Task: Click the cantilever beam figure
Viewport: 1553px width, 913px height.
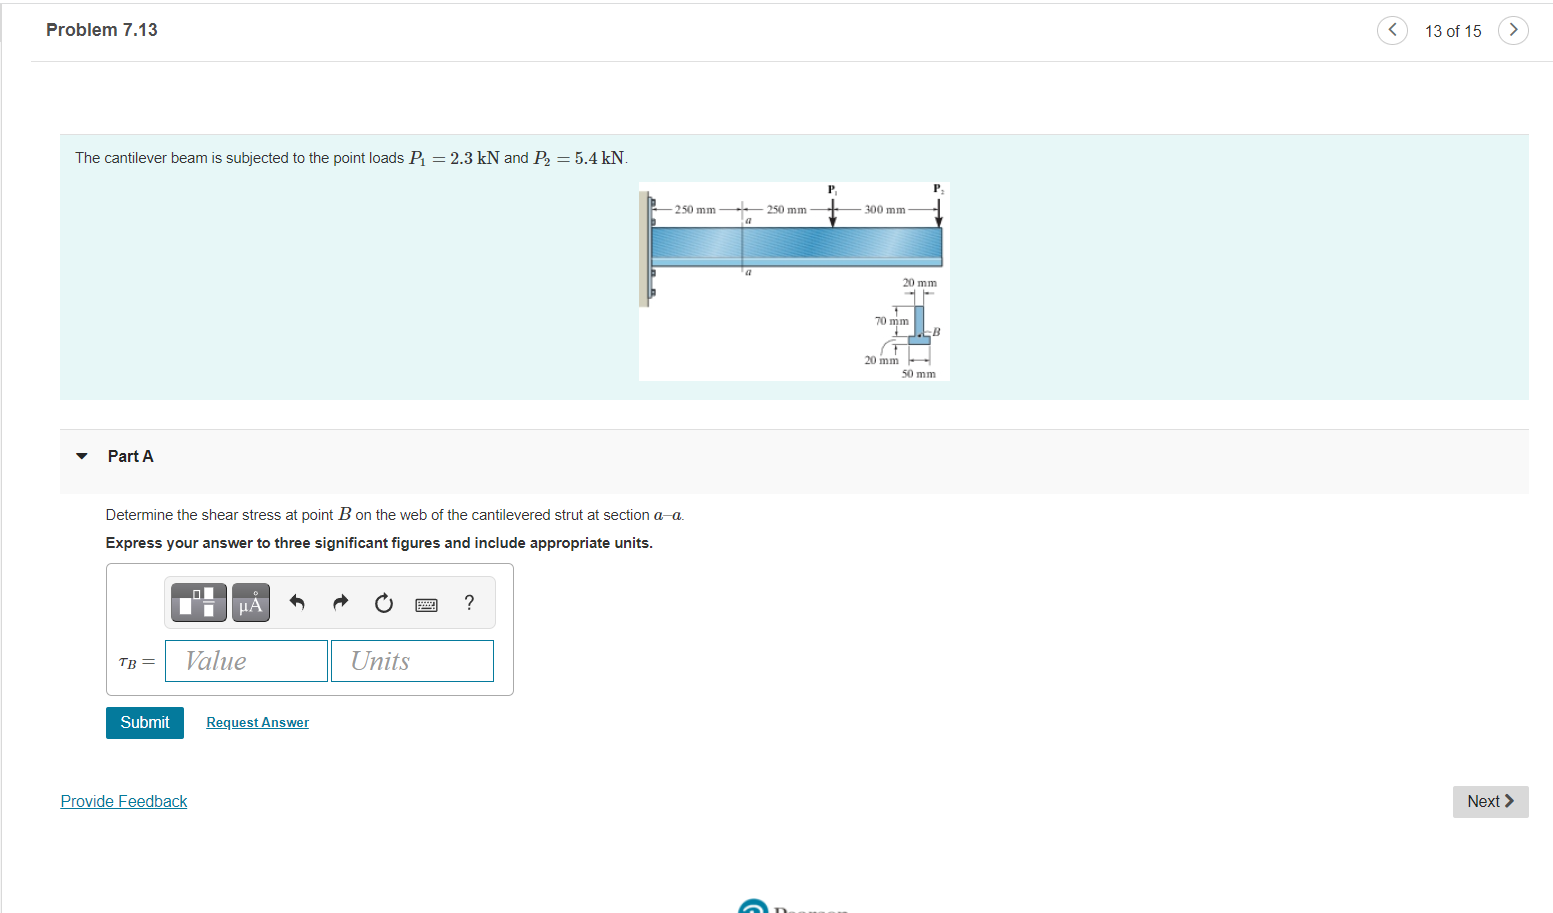Action: pyautogui.click(x=794, y=281)
